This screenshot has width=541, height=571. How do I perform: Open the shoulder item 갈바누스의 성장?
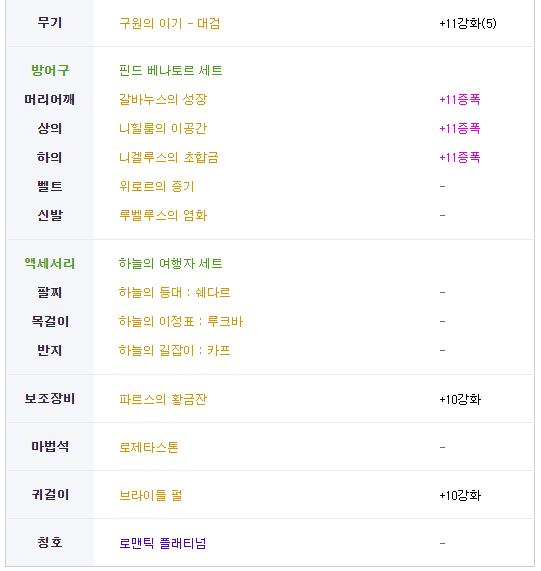point(163,99)
